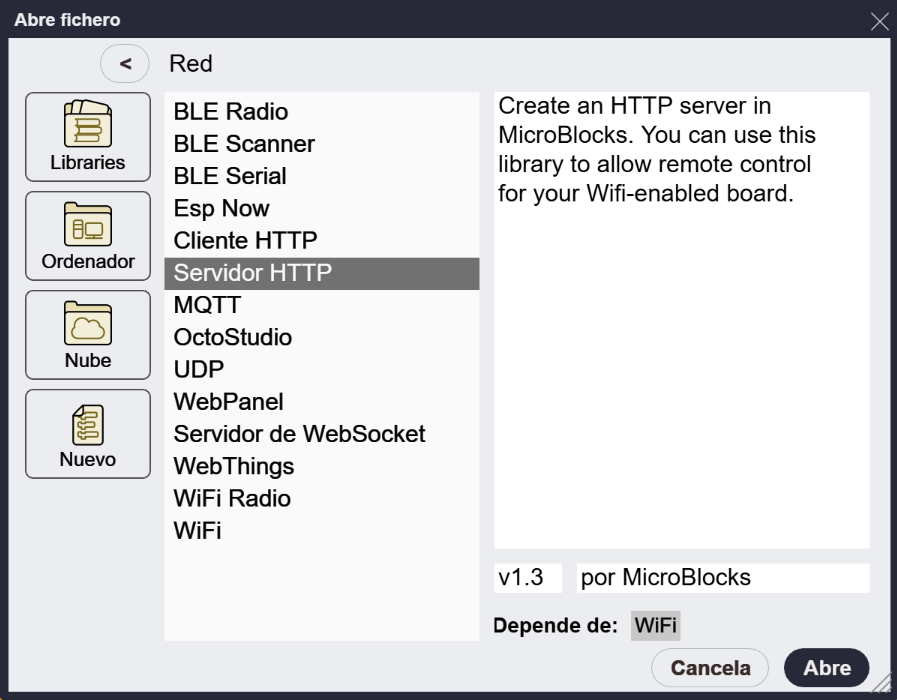Screen dimensions: 897x700
Task: Click the HTTP server description text
Action: (657, 150)
